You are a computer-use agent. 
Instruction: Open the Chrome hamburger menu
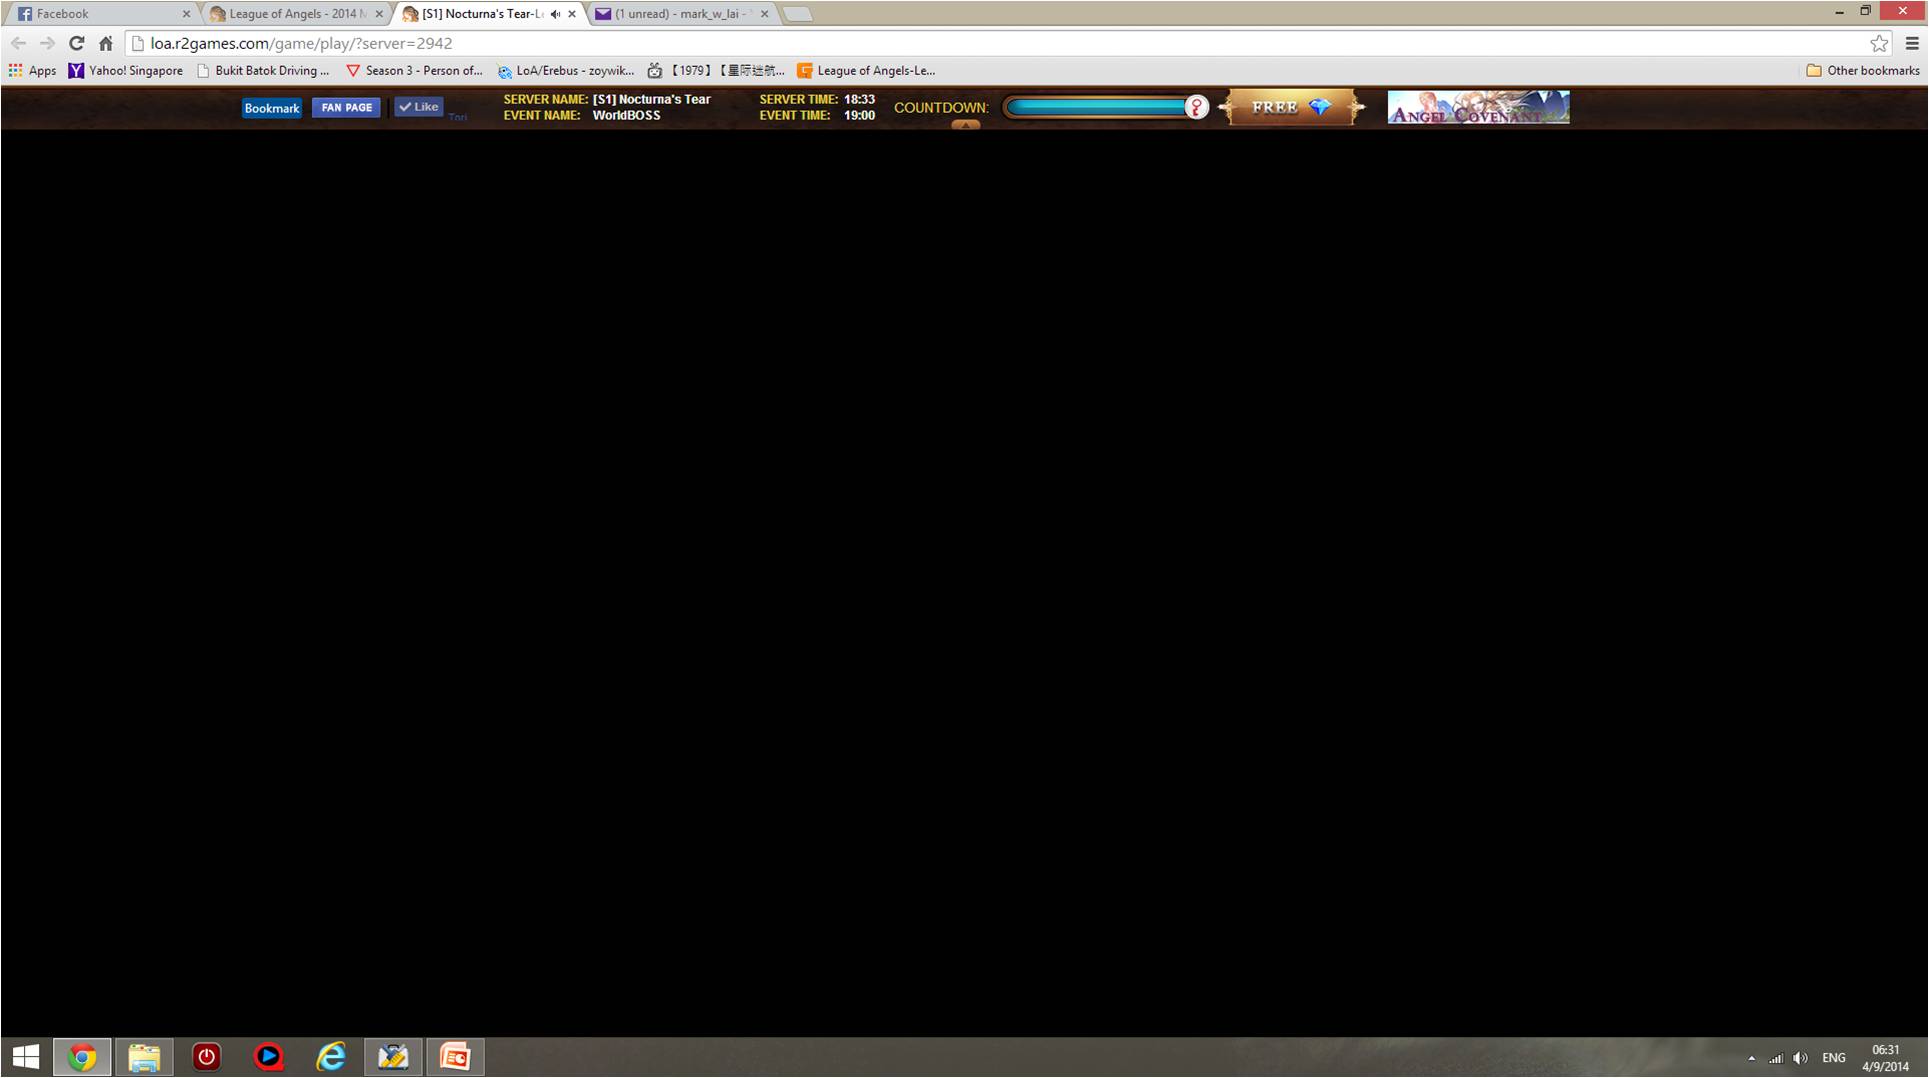[1912, 43]
